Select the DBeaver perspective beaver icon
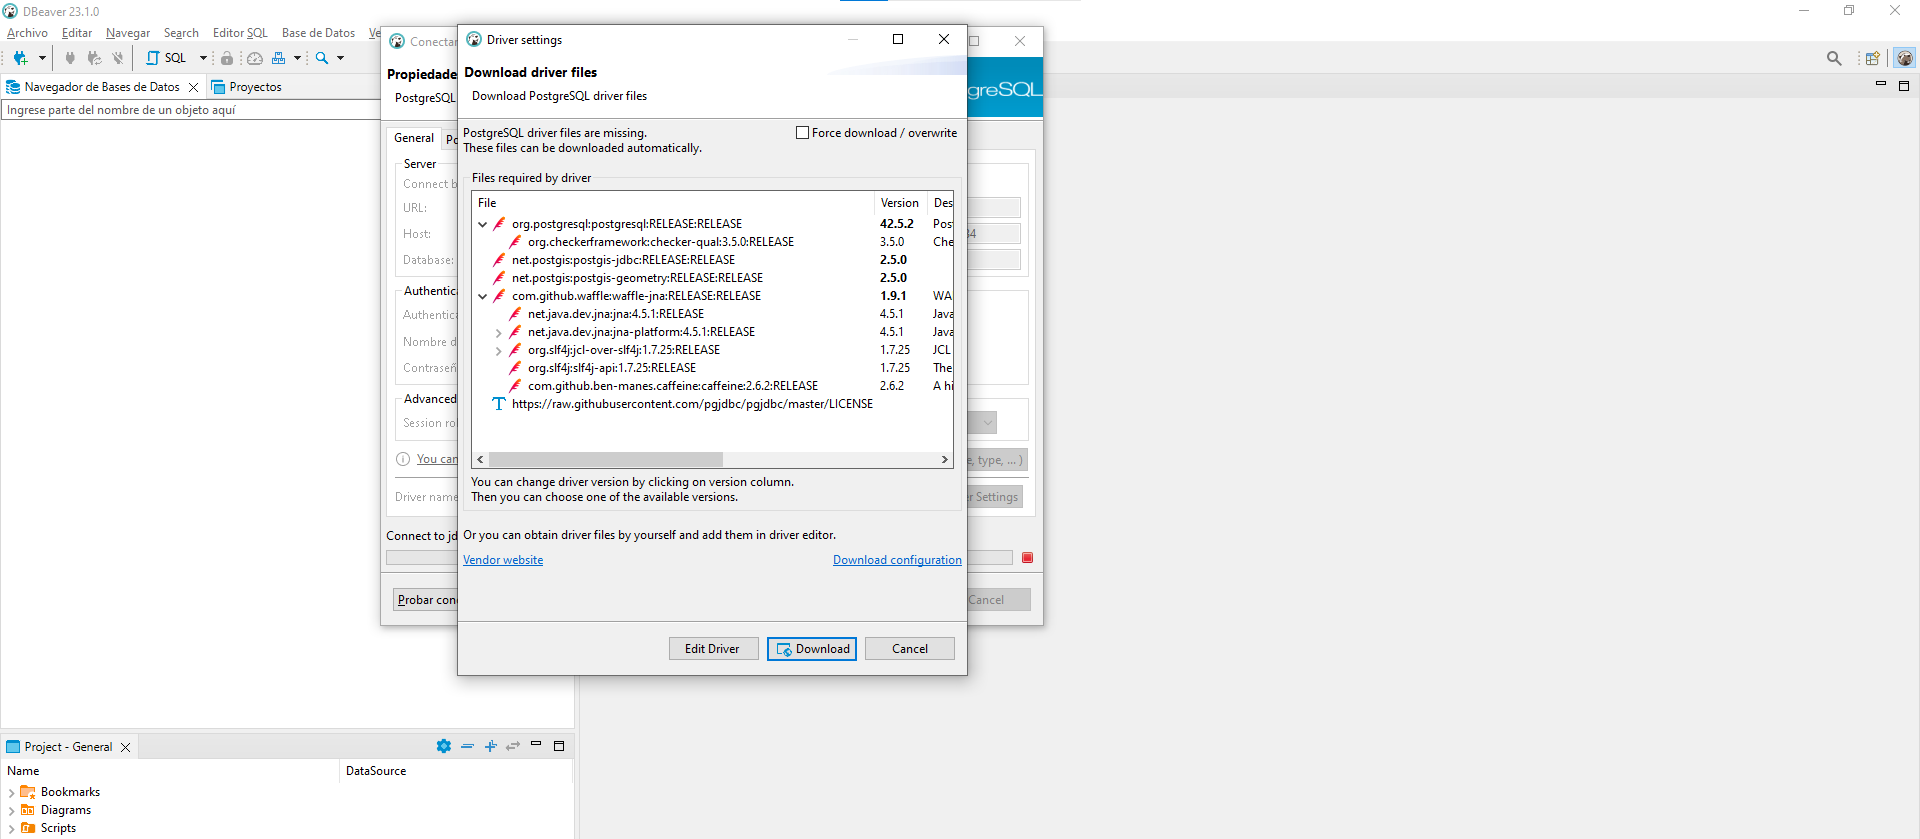Viewport: 1920px width, 839px height. coord(1904,58)
